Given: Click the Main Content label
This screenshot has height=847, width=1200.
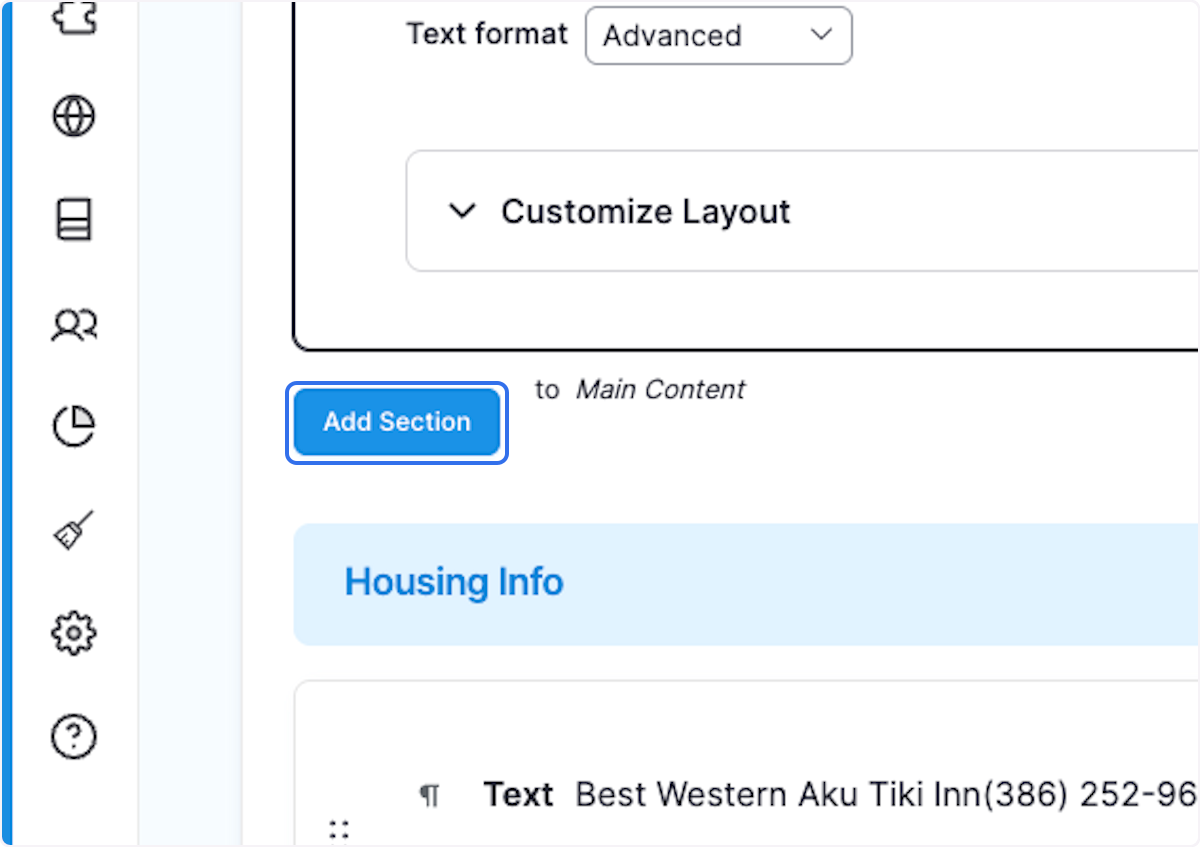Looking at the screenshot, I should point(660,389).
